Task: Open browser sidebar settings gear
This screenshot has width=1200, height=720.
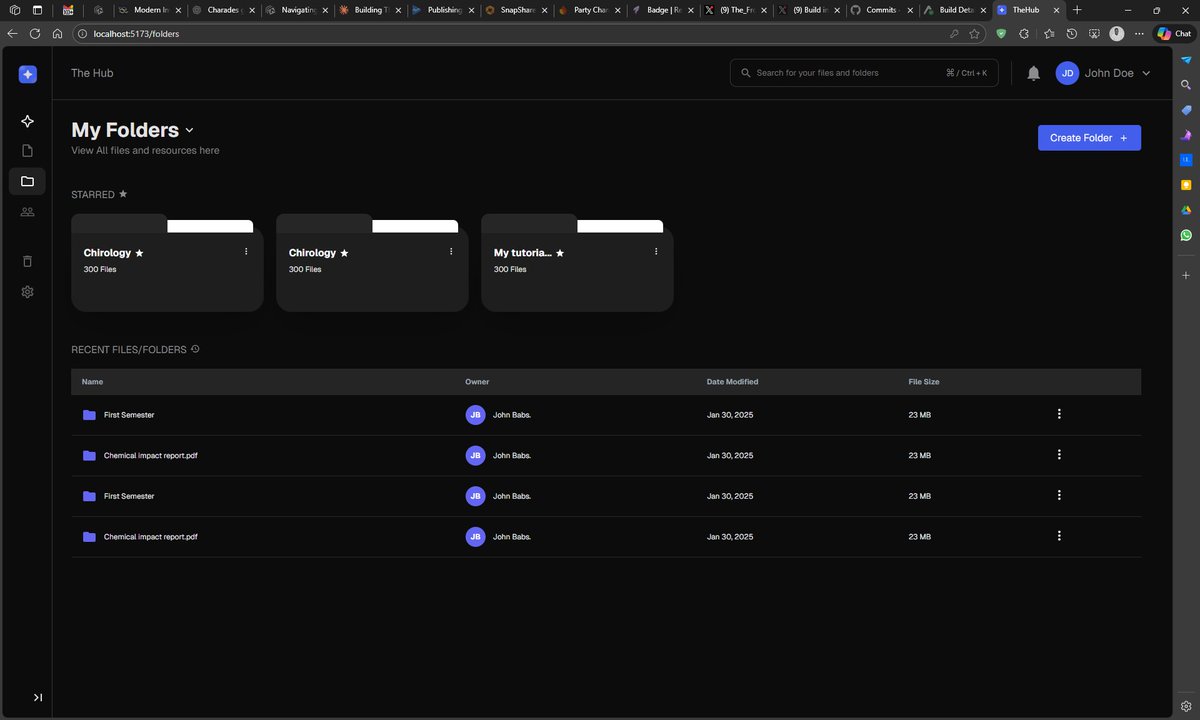Action: pyautogui.click(x=1186, y=706)
